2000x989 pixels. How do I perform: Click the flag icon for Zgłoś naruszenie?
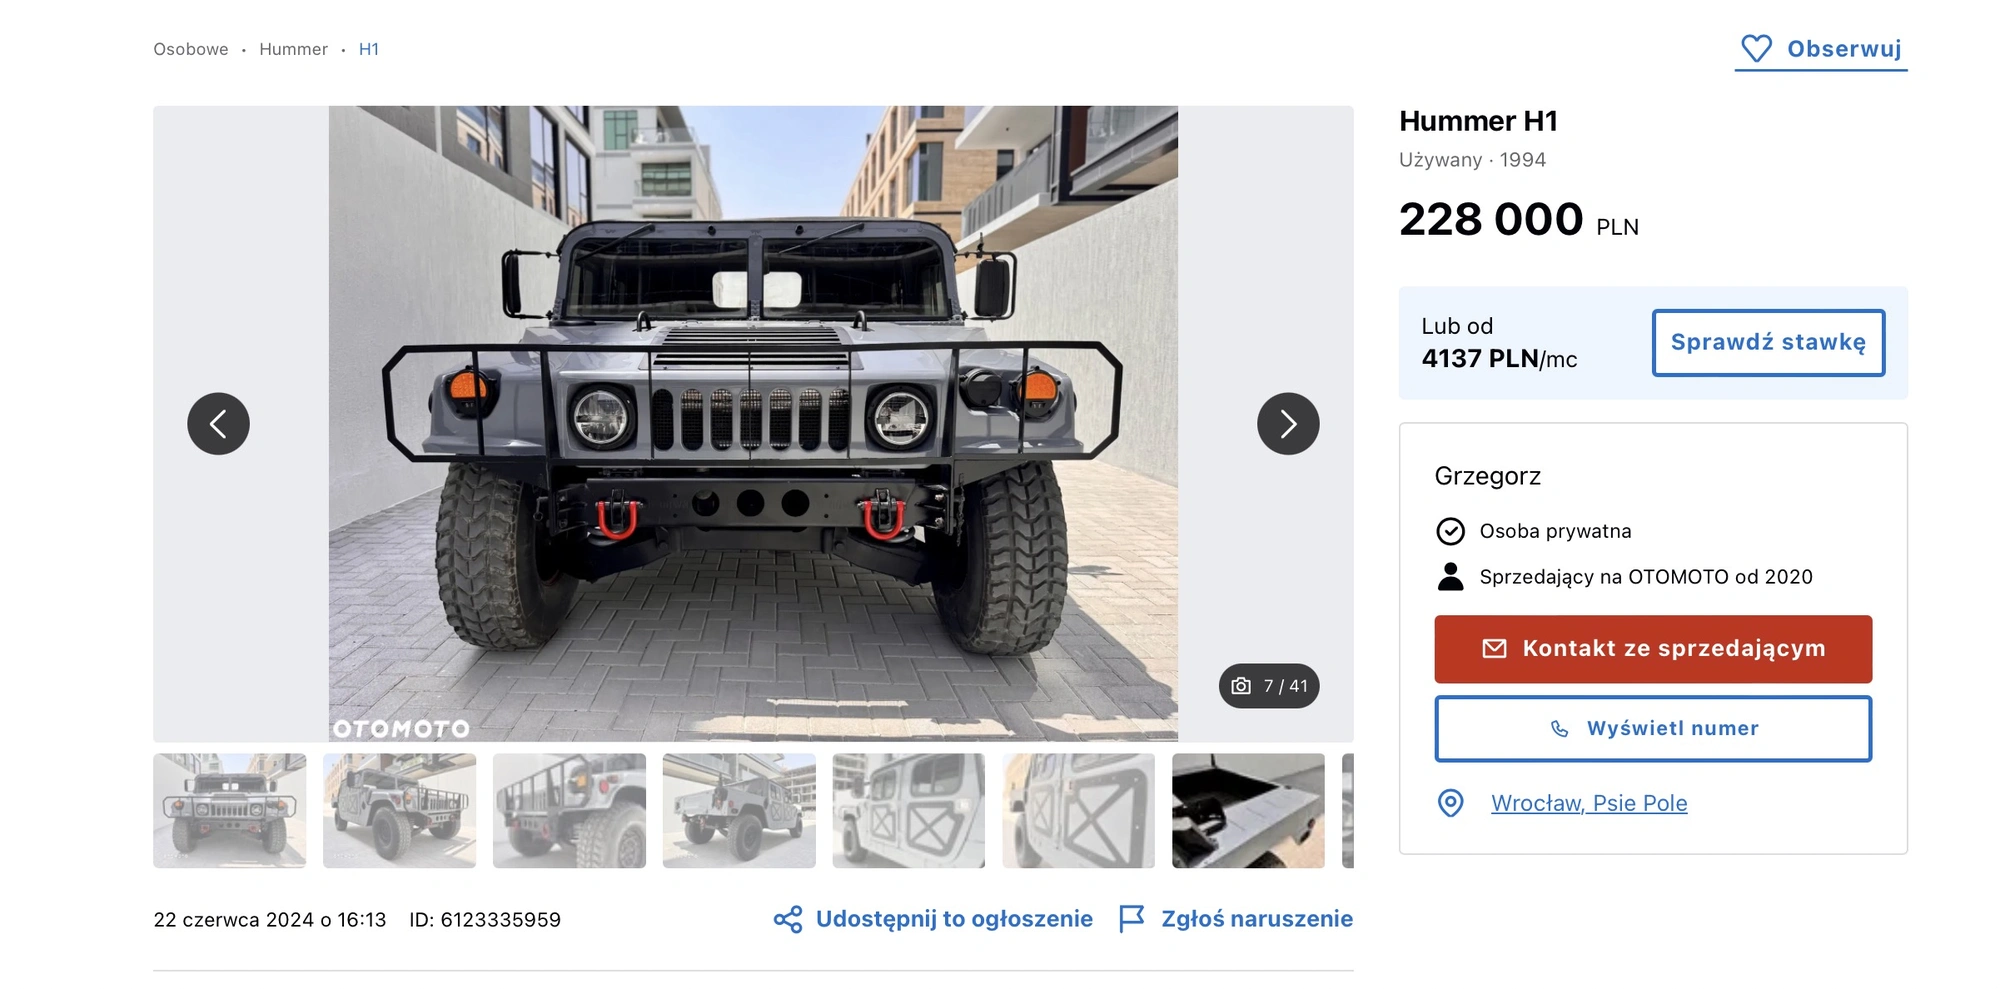click(1131, 919)
